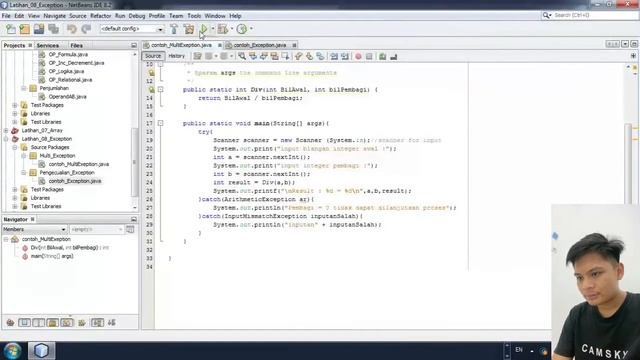Open the Profile Project dropdown arrow
Image resolution: width=640 pixels, height=360 pixels.
(x=251, y=29)
